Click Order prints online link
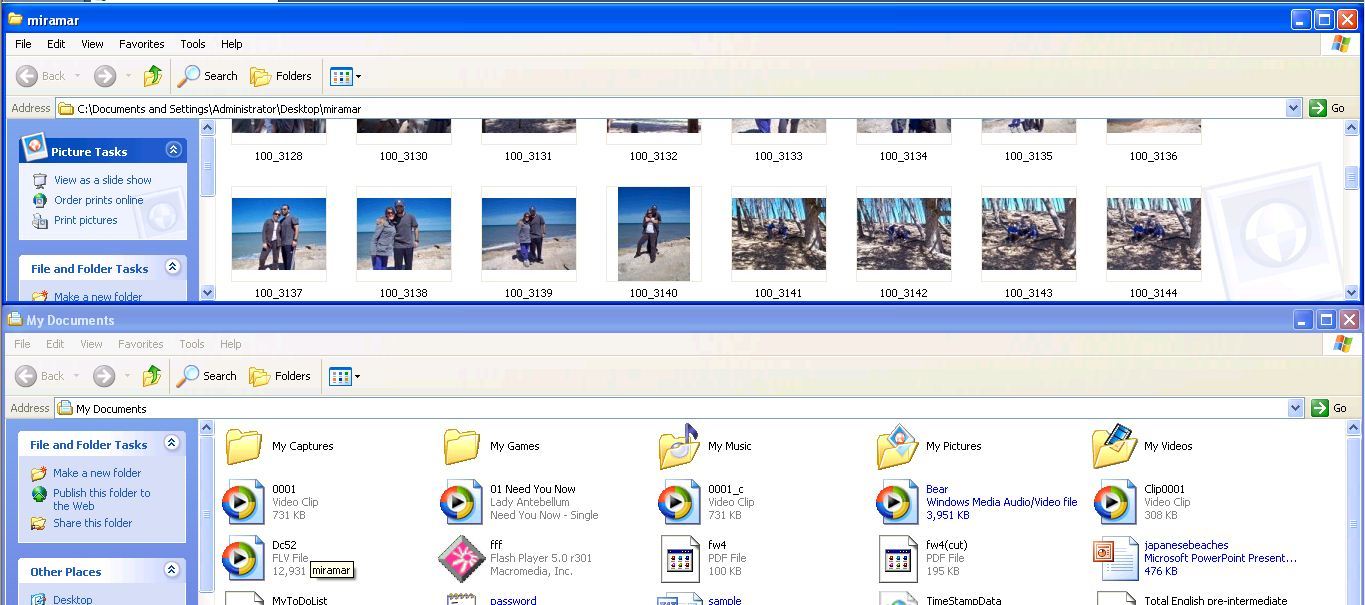 click(99, 200)
